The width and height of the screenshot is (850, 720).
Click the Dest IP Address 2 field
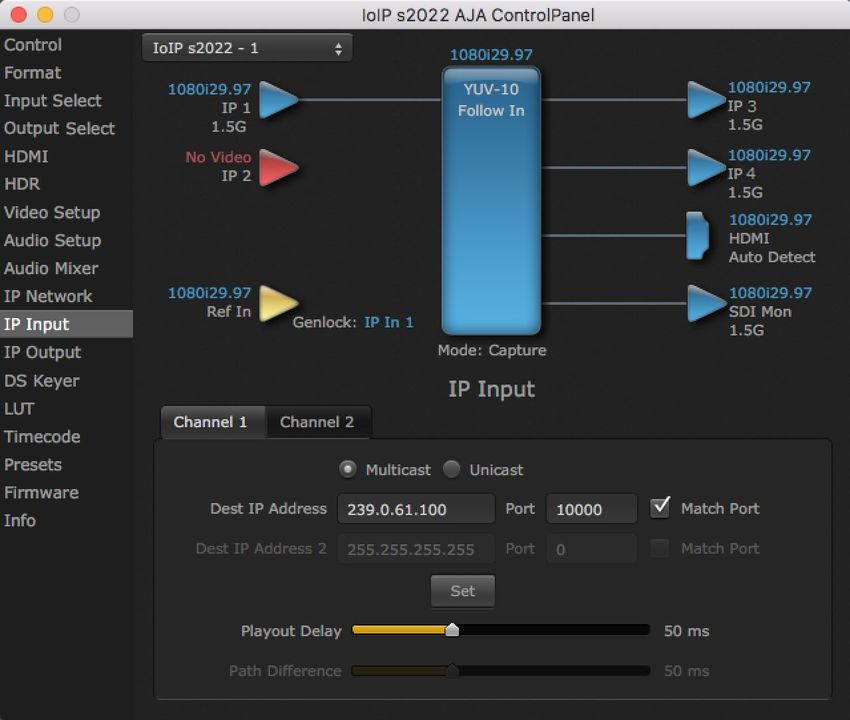click(416, 549)
